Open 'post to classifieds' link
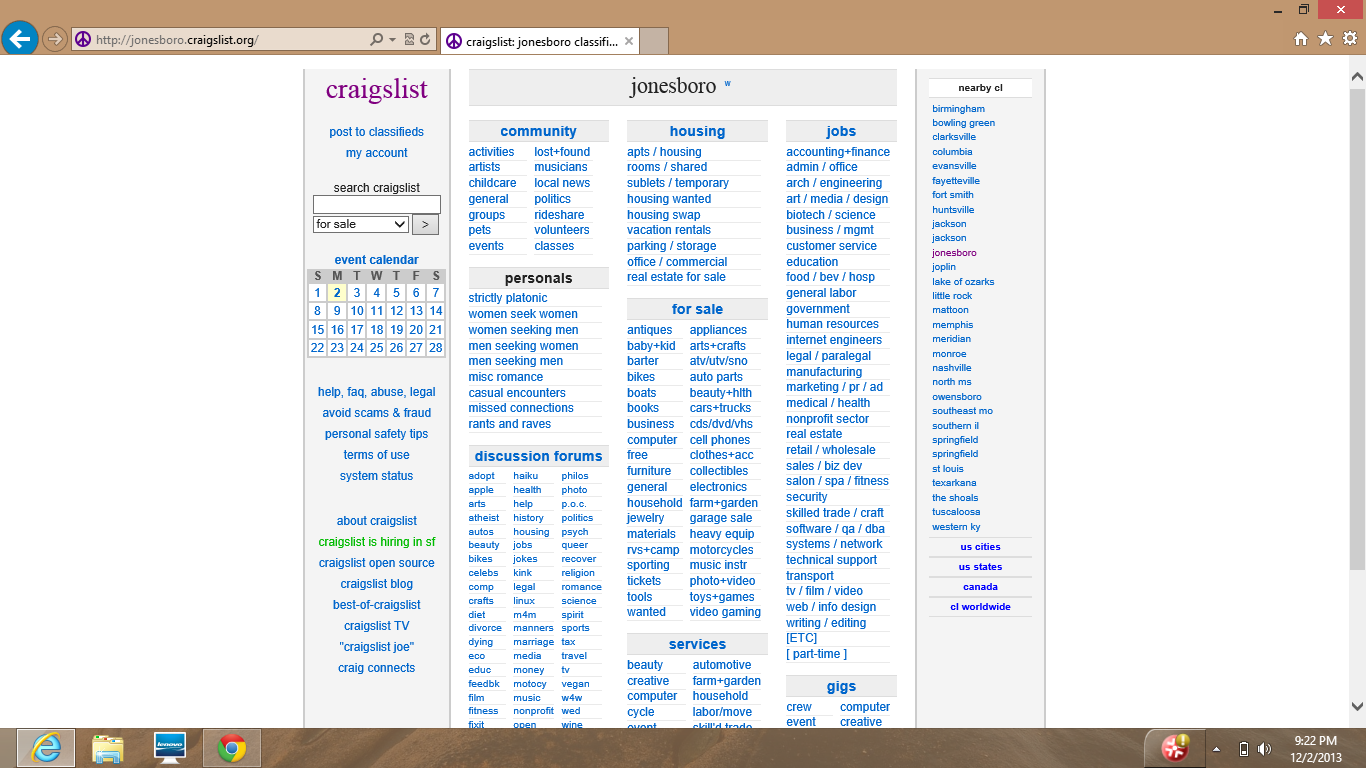The height and width of the screenshot is (768, 1366). click(376, 132)
